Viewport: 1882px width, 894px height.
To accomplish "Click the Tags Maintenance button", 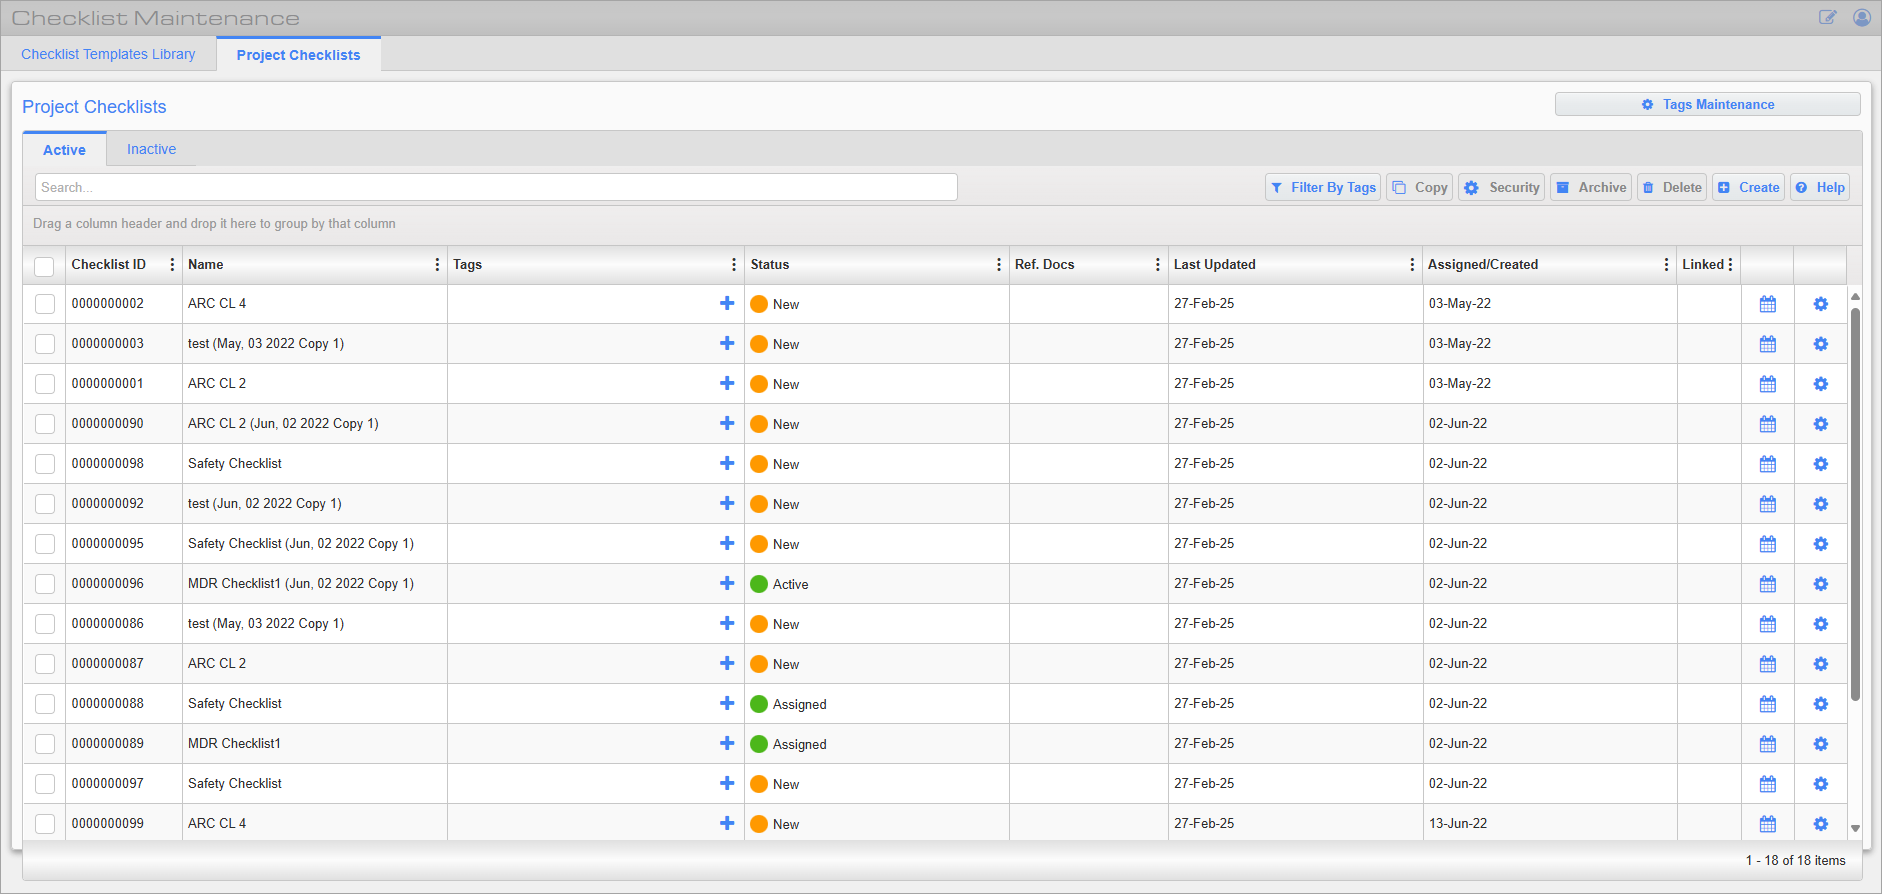I will [1707, 104].
